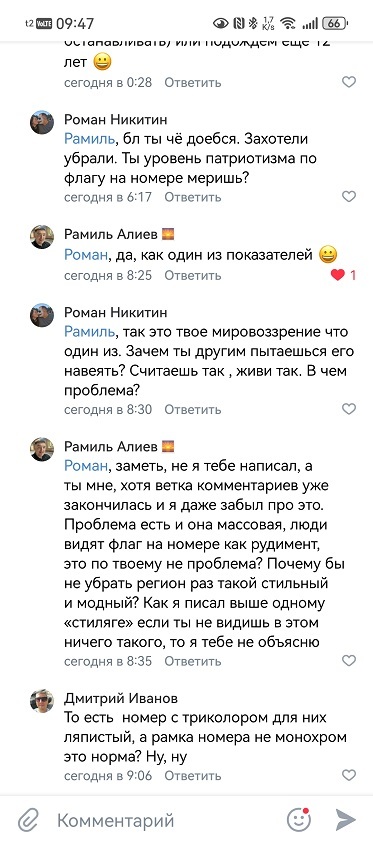The image size is (373, 844).
Task: Remove like from Ramil's 8:25 comment
Action: pyautogui.click(x=337, y=275)
